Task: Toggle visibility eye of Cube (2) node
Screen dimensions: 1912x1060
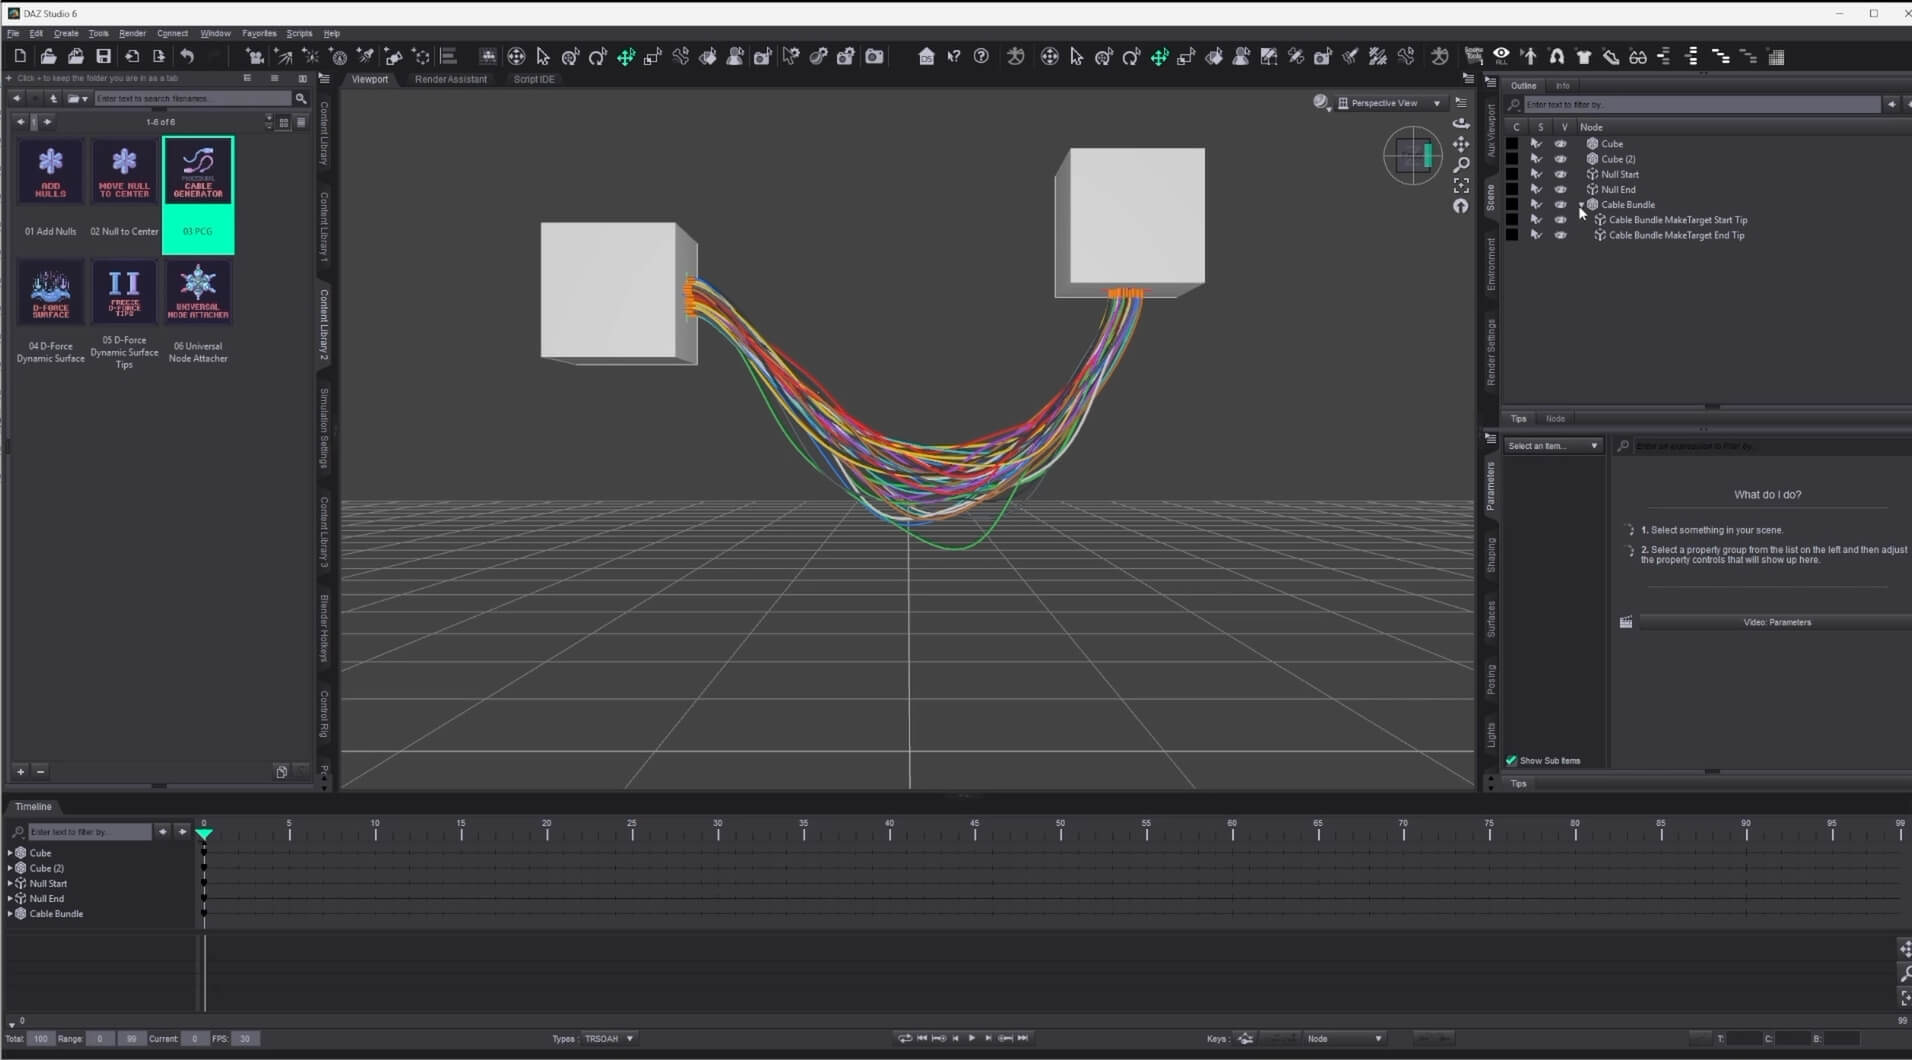Action: 1560,159
